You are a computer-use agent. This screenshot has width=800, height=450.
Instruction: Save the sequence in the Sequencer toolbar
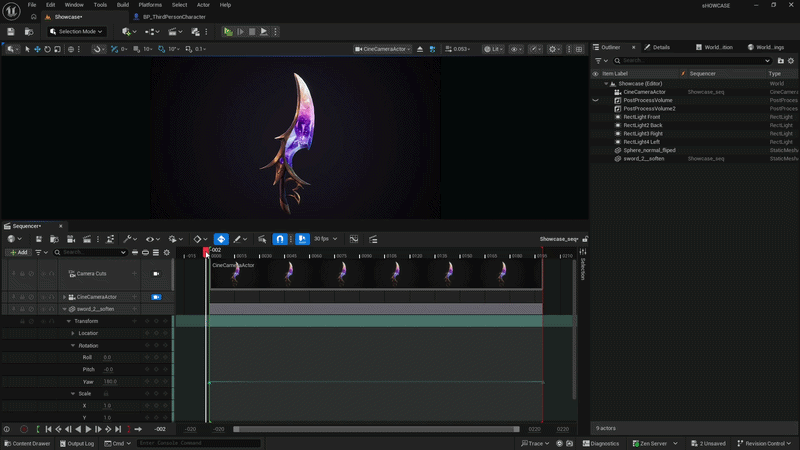39,239
